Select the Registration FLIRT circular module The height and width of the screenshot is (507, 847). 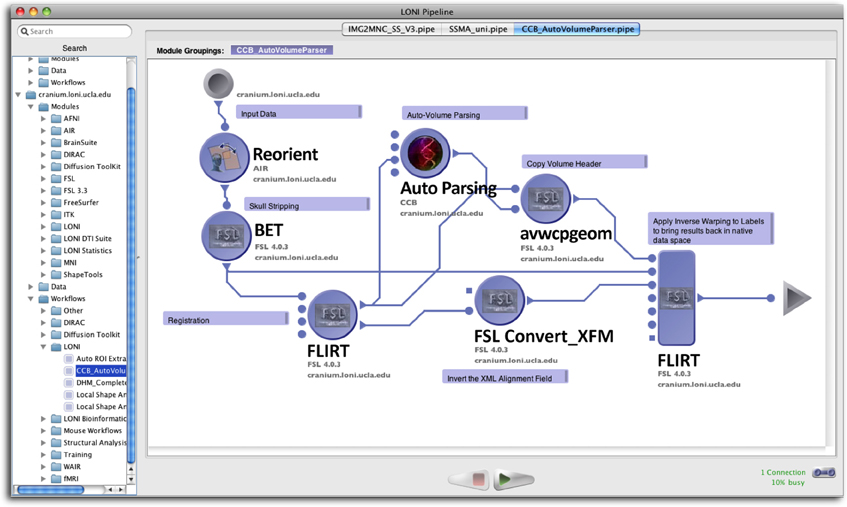(332, 315)
